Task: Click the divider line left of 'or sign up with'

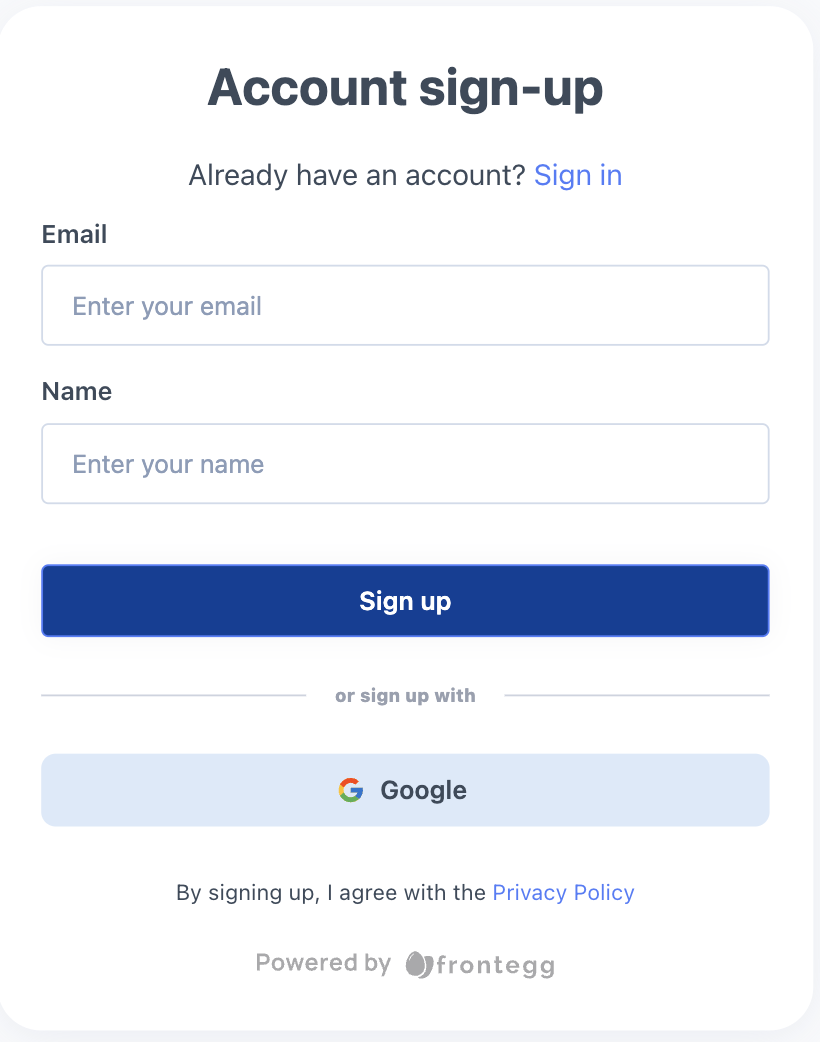Action: tap(173, 695)
